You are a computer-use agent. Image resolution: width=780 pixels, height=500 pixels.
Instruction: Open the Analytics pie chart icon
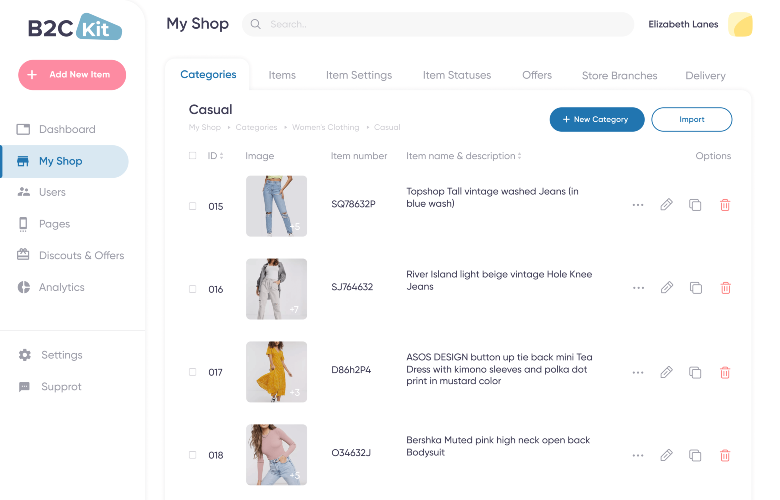(x=24, y=287)
